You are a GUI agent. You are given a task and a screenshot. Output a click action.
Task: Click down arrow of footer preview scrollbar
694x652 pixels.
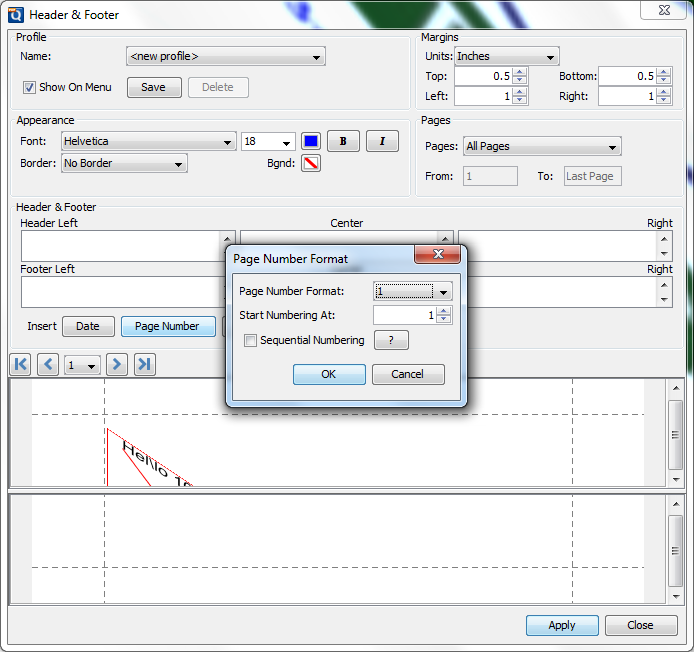[676, 597]
